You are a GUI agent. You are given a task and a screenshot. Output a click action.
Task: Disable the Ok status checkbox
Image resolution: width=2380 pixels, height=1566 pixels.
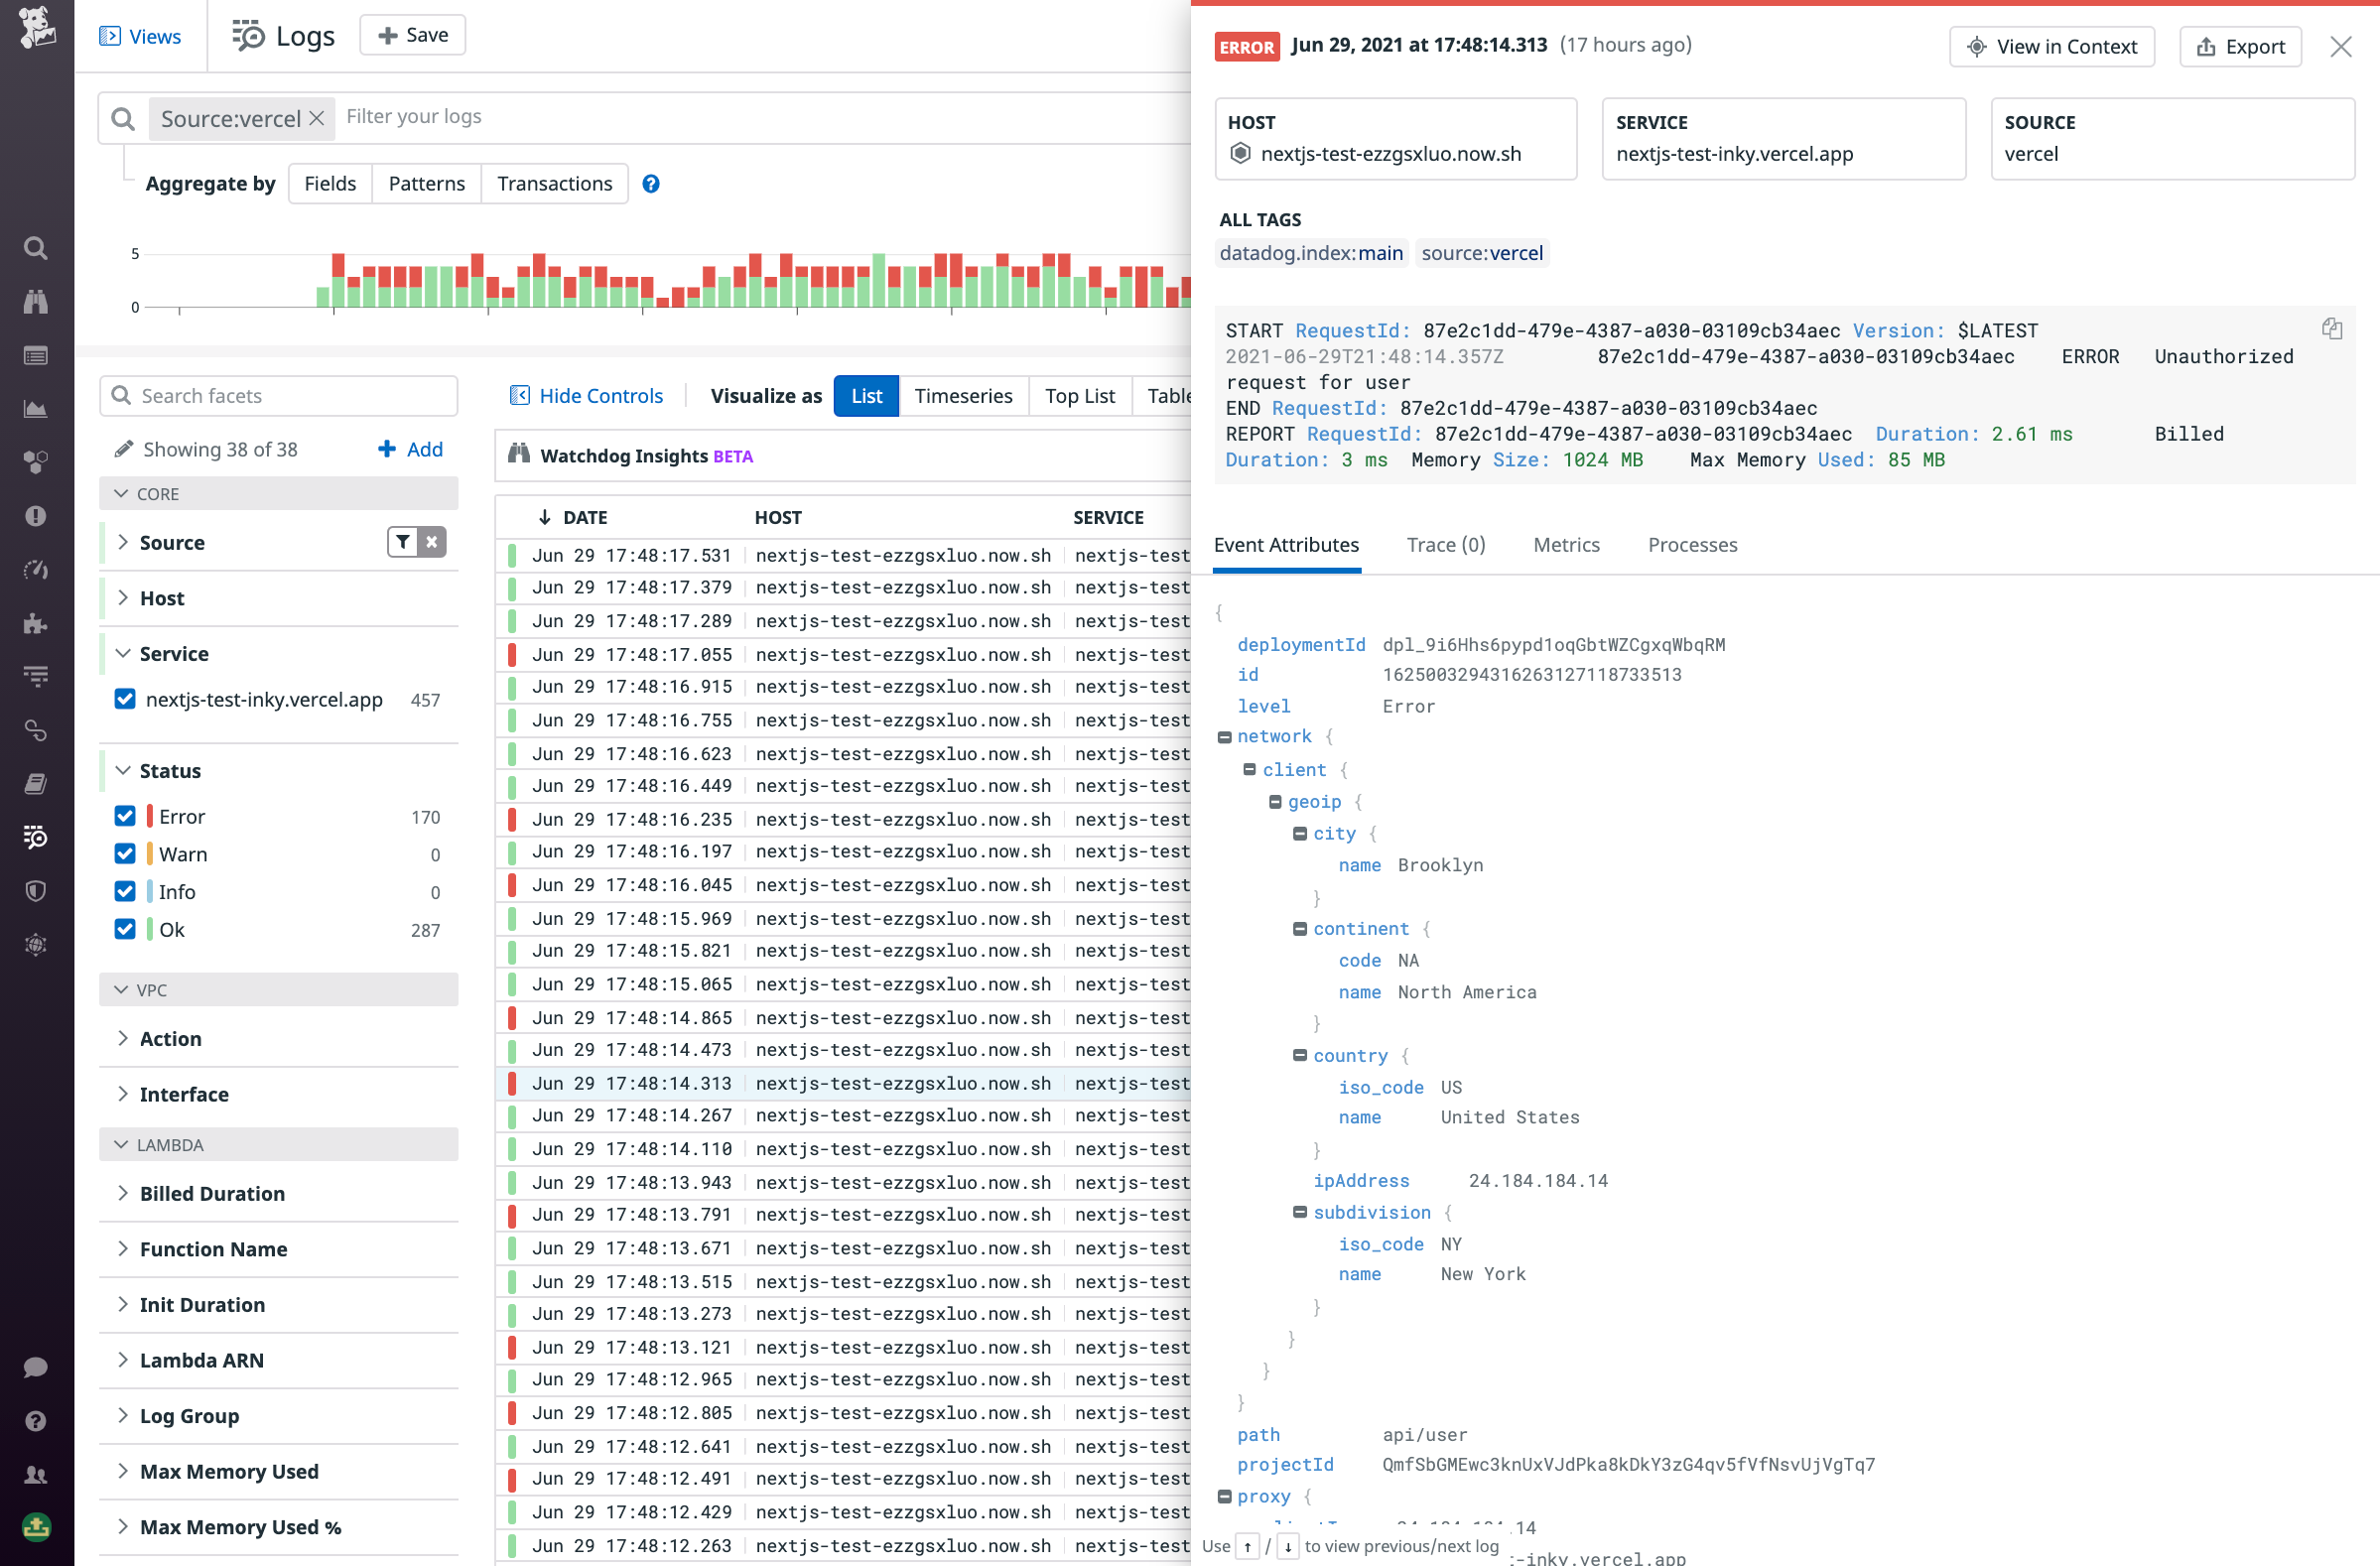pos(124,928)
